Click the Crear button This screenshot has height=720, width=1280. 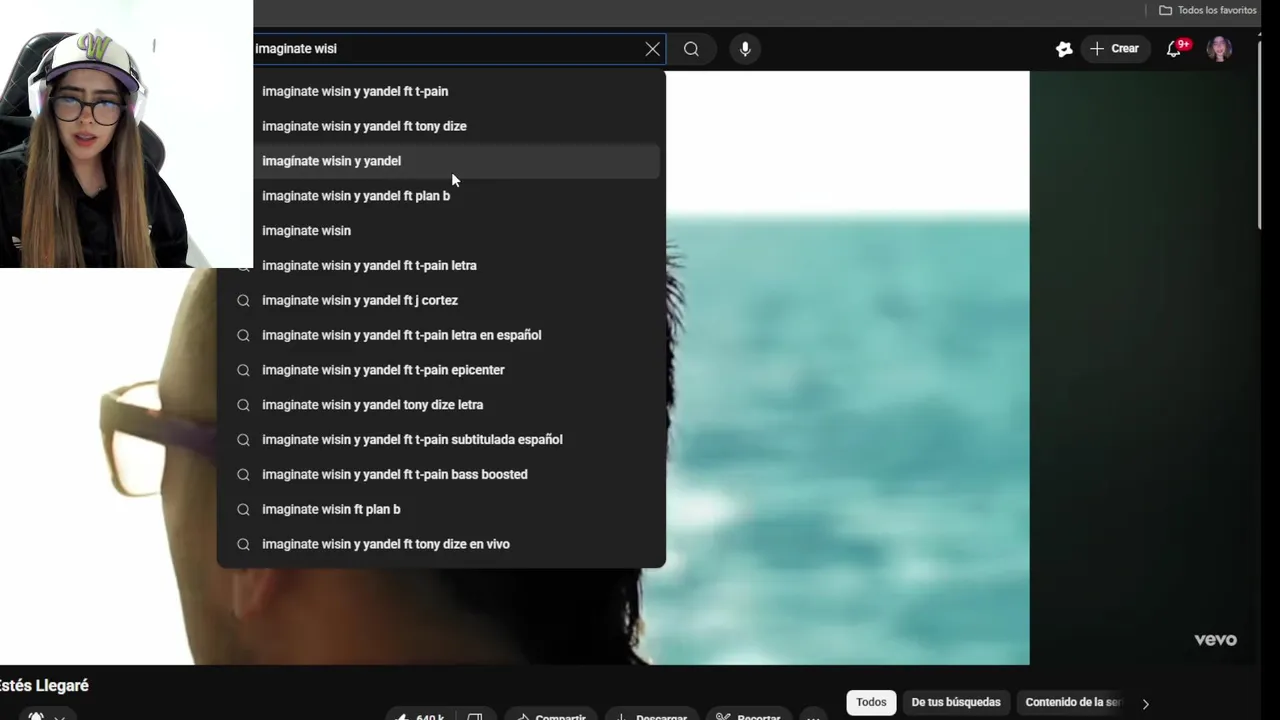point(1115,49)
